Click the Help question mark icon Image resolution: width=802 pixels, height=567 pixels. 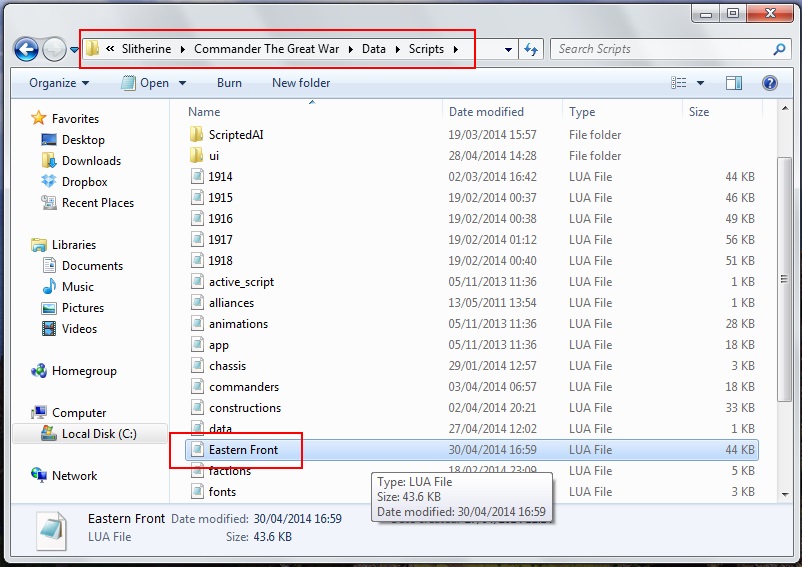770,83
